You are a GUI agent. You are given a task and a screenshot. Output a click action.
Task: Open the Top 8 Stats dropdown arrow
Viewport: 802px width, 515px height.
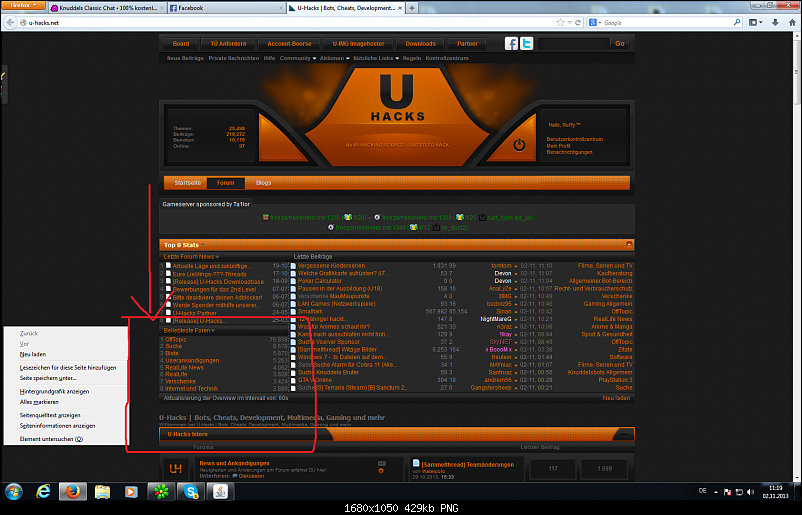tap(203, 245)
